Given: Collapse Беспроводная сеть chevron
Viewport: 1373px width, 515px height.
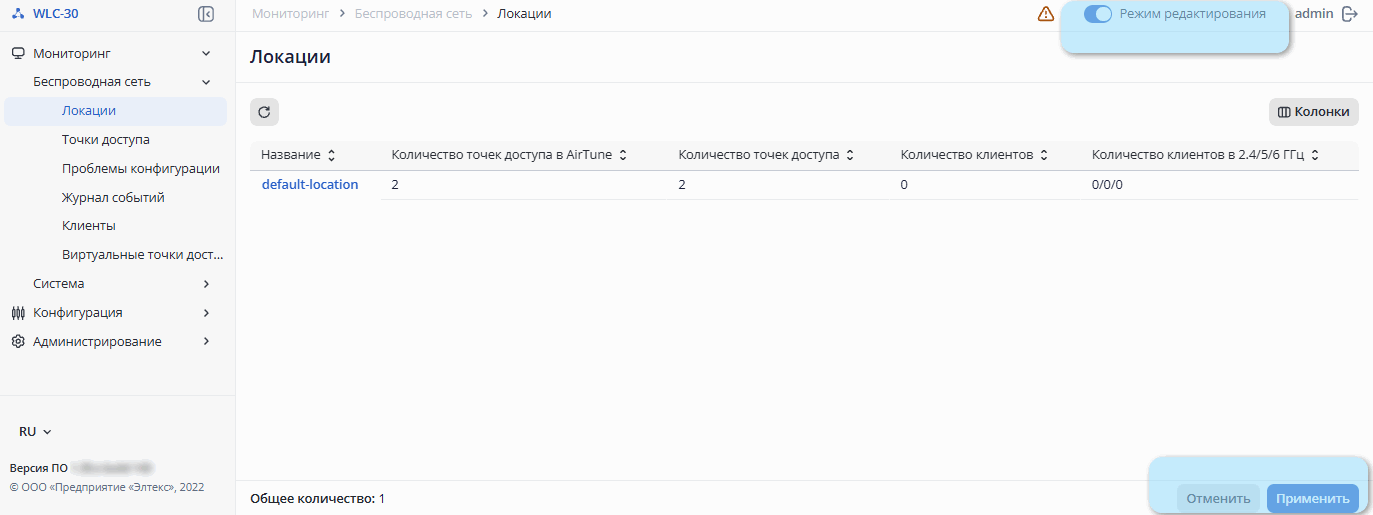Looking at the screenshot, I should coord(206,82).
